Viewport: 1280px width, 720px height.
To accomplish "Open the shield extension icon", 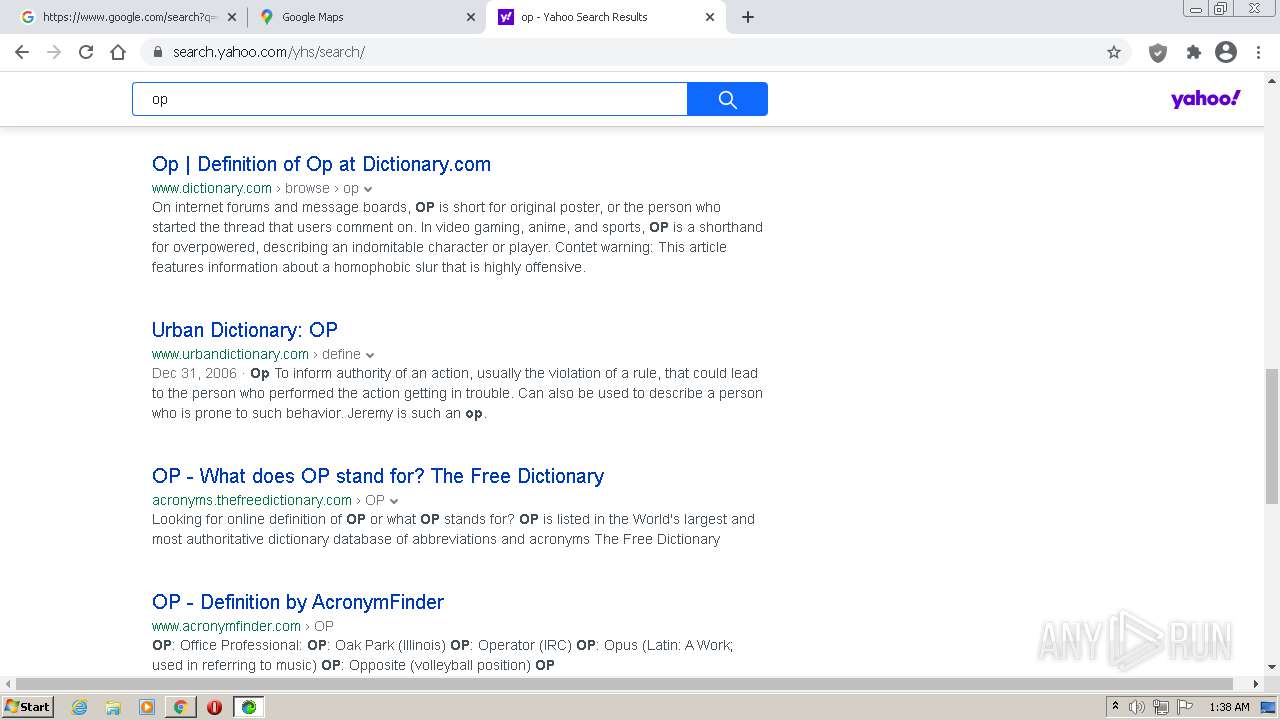I will click(1158, 52).
